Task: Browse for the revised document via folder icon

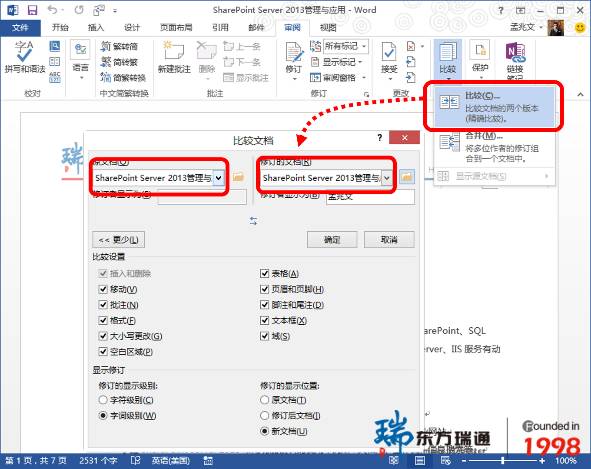Action: point(407,177)
